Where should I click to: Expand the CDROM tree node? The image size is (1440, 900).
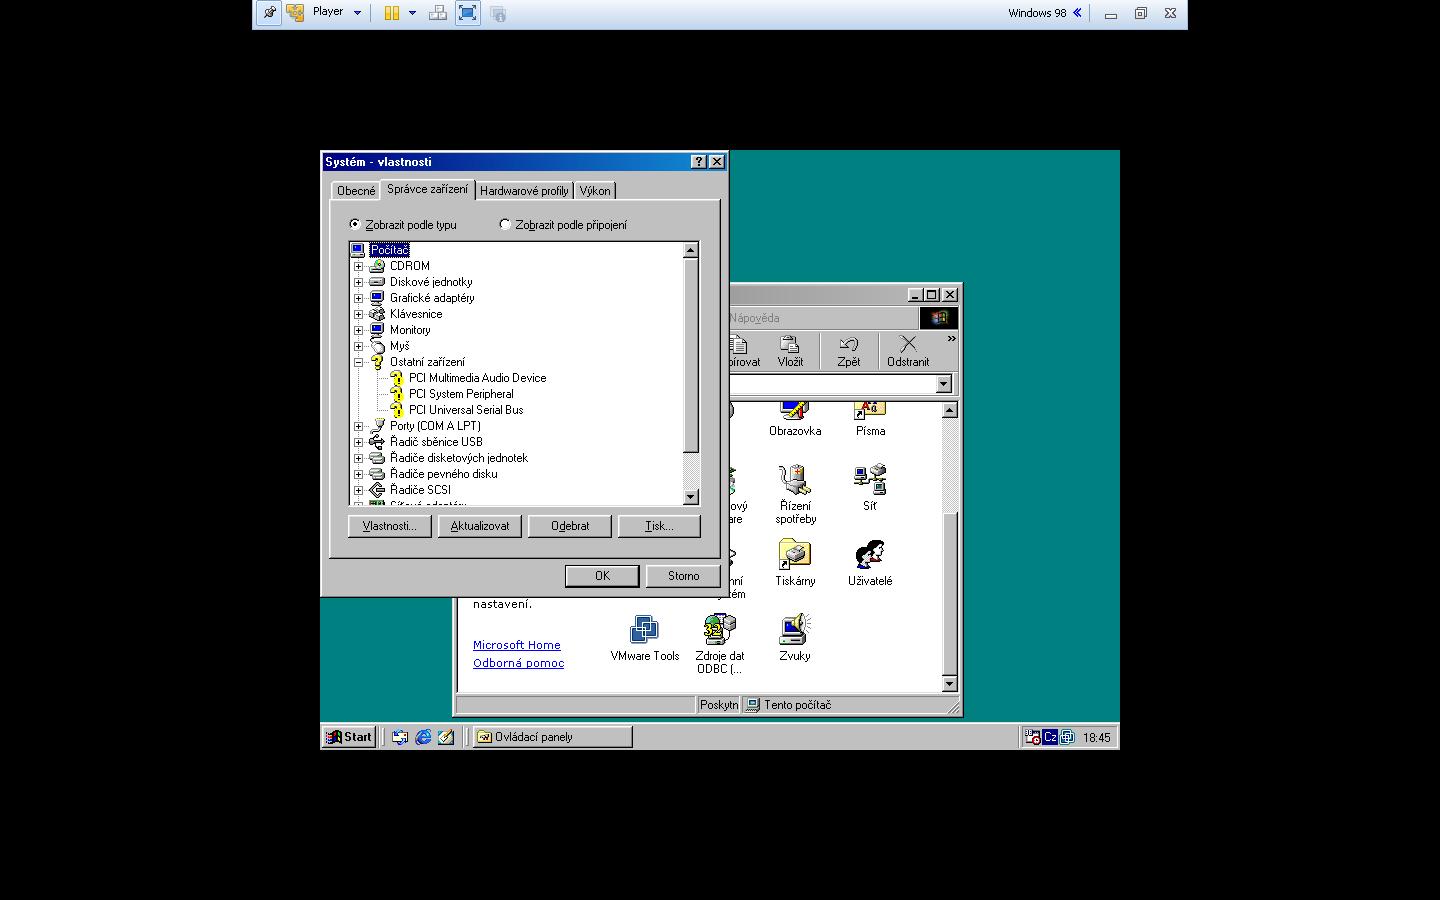point(358,266)
